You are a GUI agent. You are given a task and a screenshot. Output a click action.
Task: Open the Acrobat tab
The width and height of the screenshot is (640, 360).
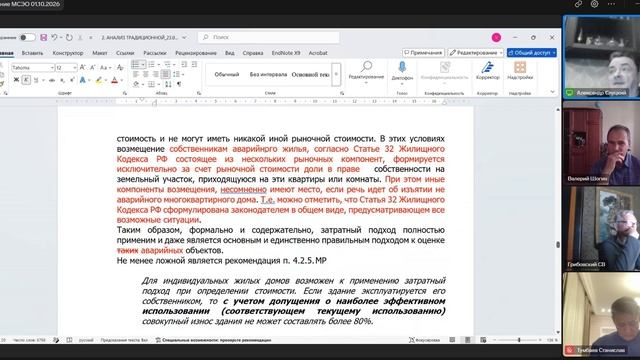coord(318,53)
